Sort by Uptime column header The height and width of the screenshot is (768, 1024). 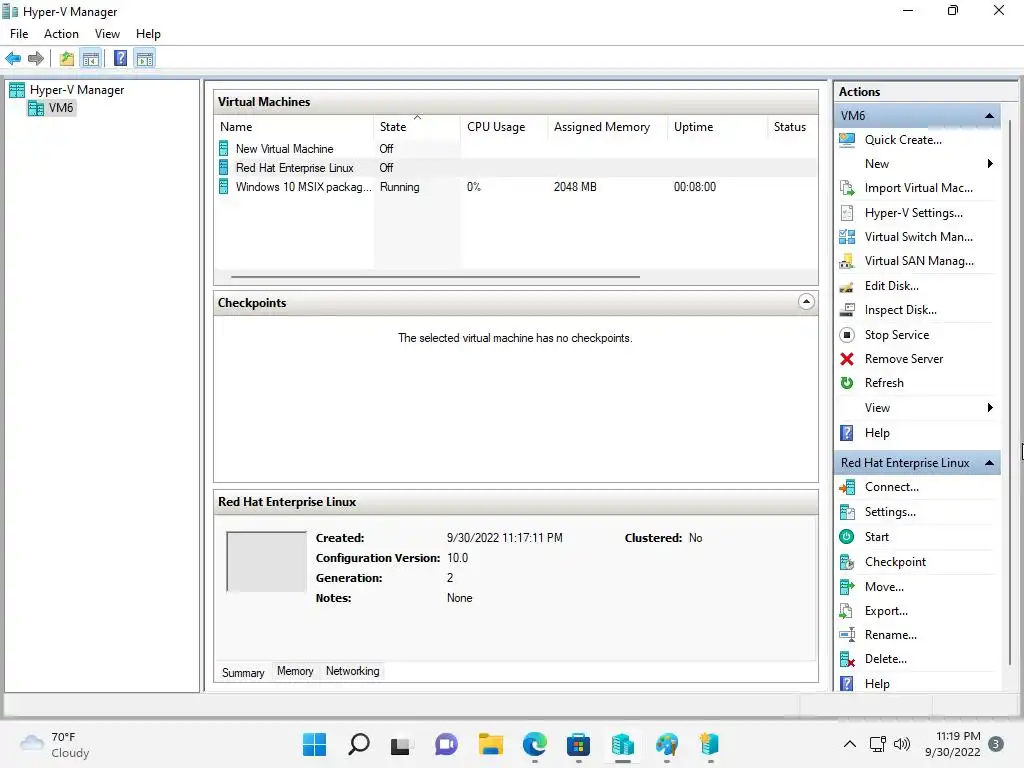[x=717, y=127]
